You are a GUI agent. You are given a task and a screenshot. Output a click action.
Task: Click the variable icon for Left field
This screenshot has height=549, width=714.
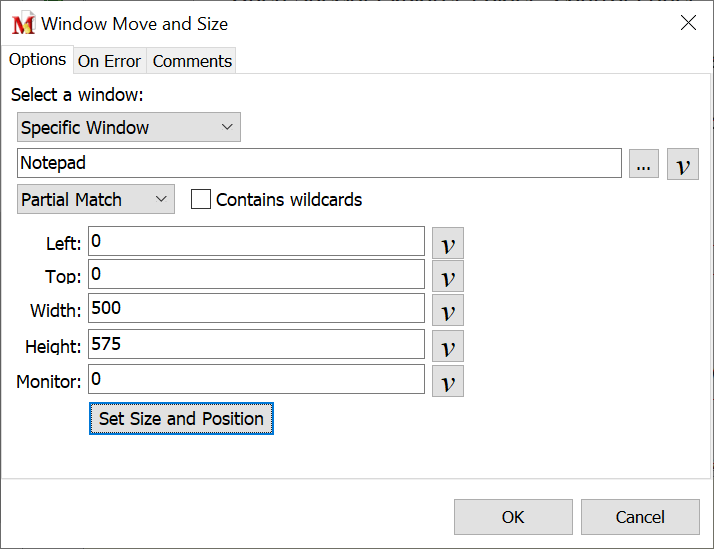point(448,243)
